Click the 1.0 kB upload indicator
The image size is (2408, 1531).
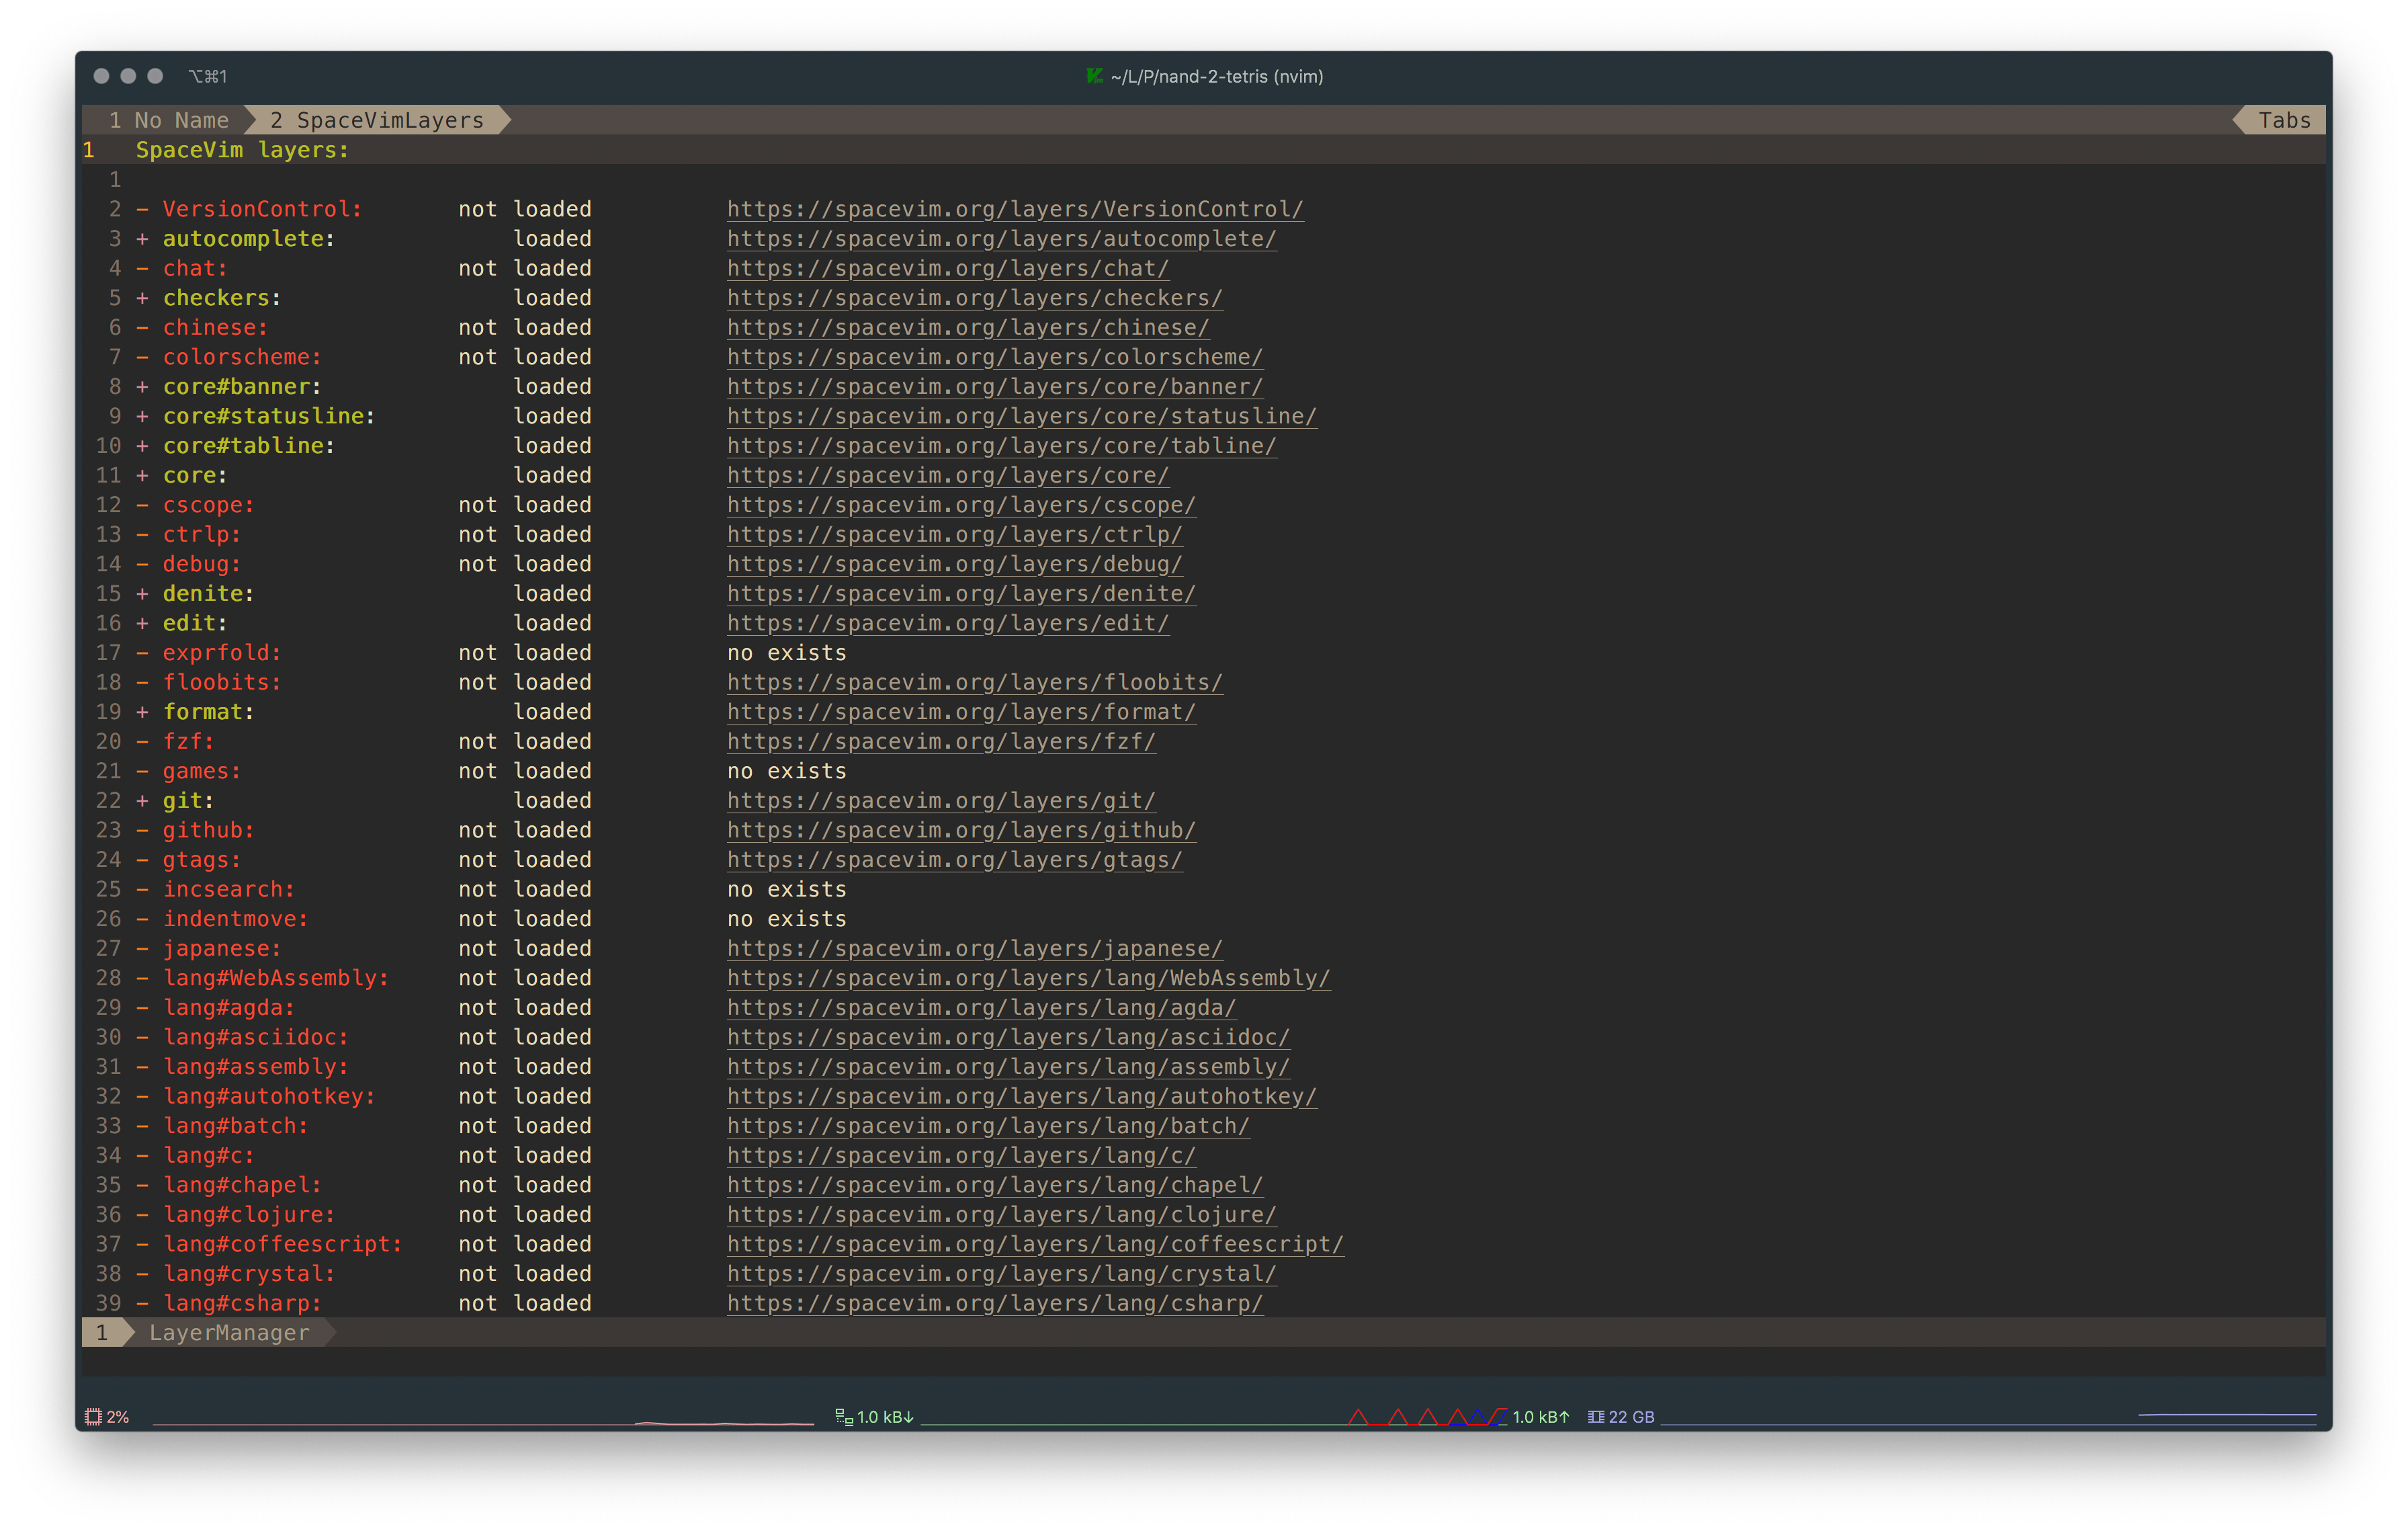1541,1416
